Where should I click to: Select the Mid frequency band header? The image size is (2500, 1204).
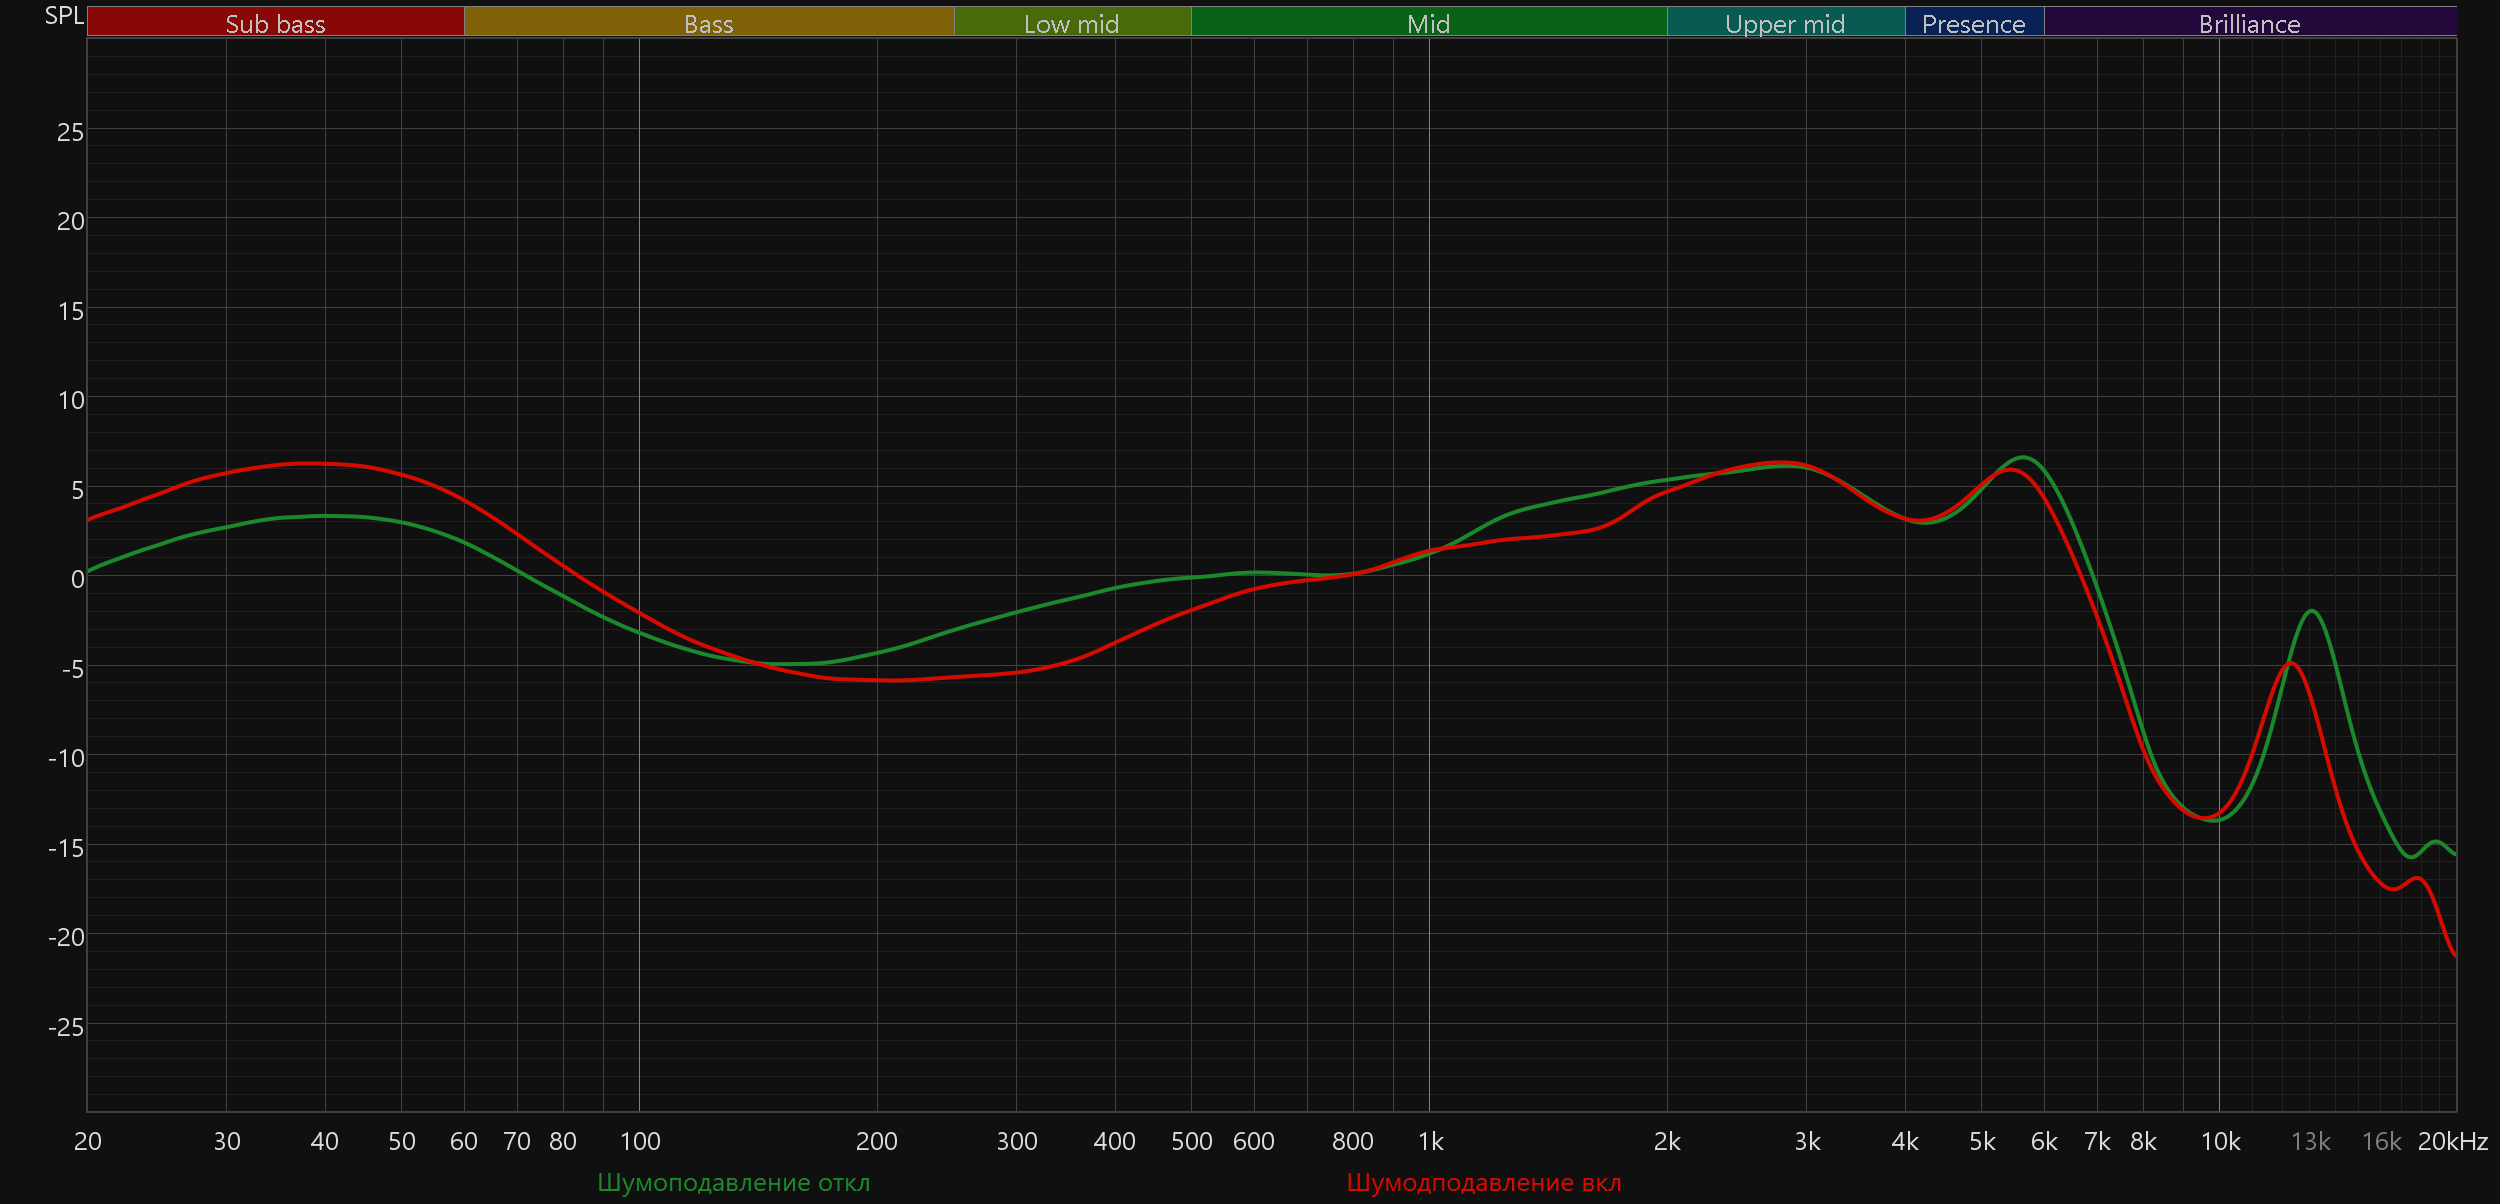click(1428, 23)
